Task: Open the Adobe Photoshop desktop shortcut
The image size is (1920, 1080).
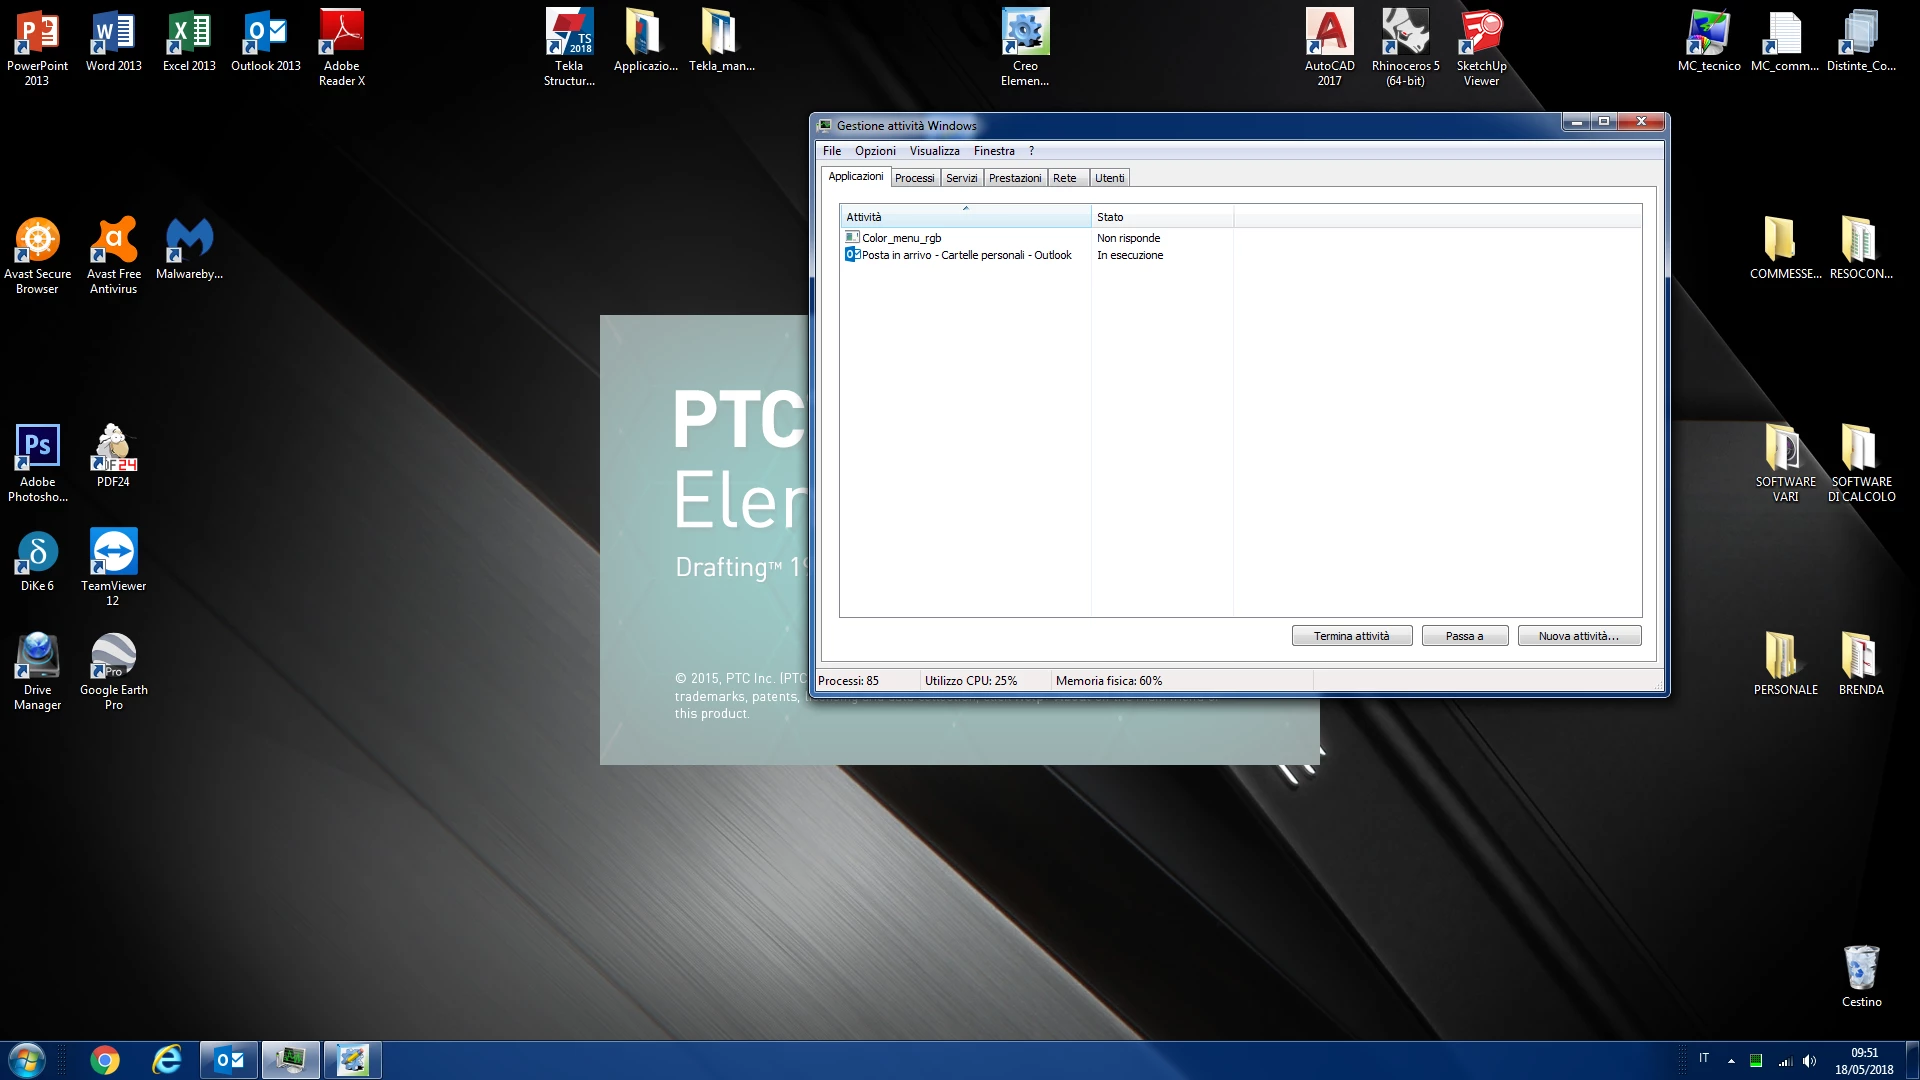Action: (37, 449)
